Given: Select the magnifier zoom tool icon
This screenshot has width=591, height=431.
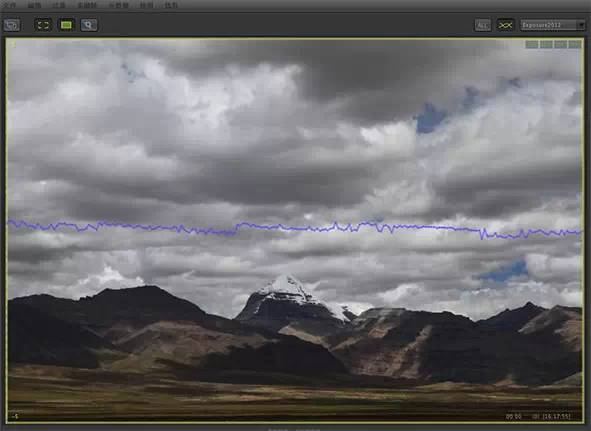Looking at the screenshot, I should (89, 25).
